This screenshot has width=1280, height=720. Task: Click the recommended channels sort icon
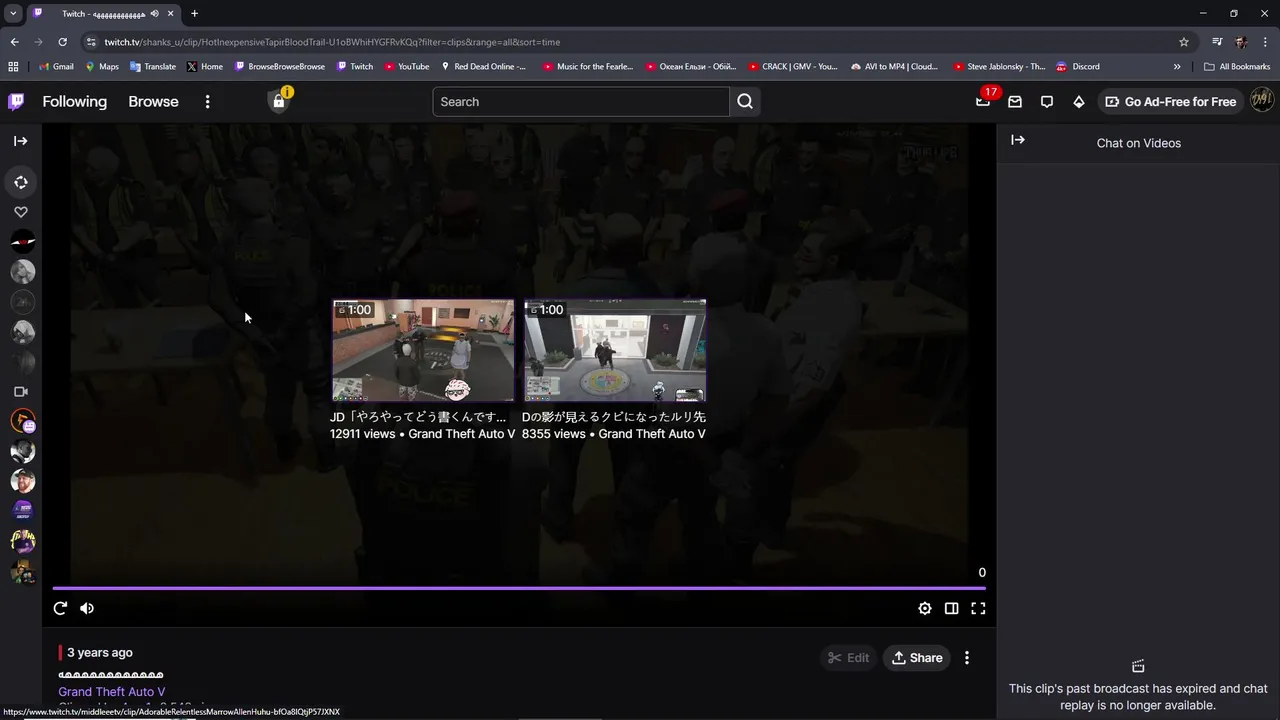[21, 182]
